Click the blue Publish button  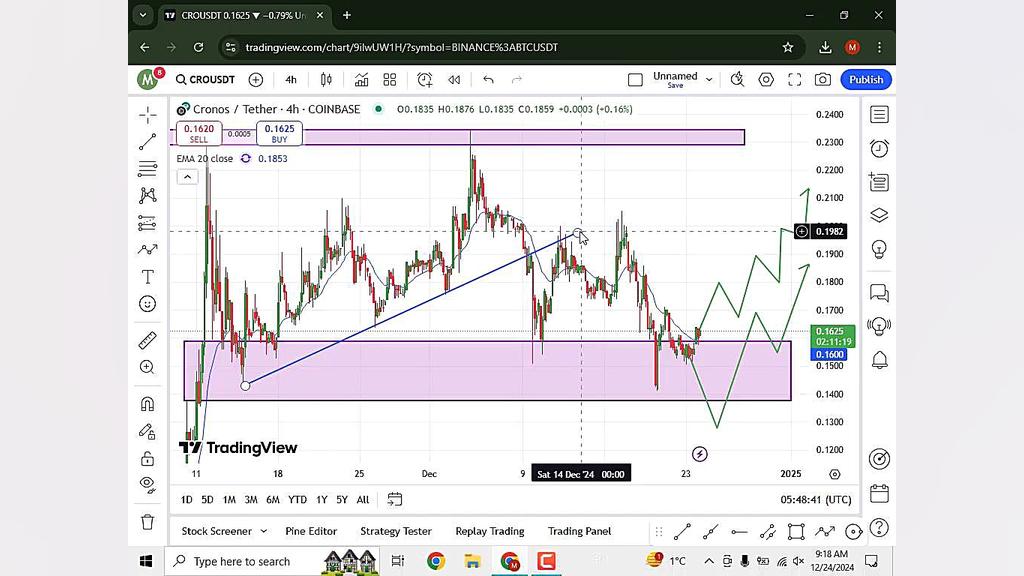[866, 80]
